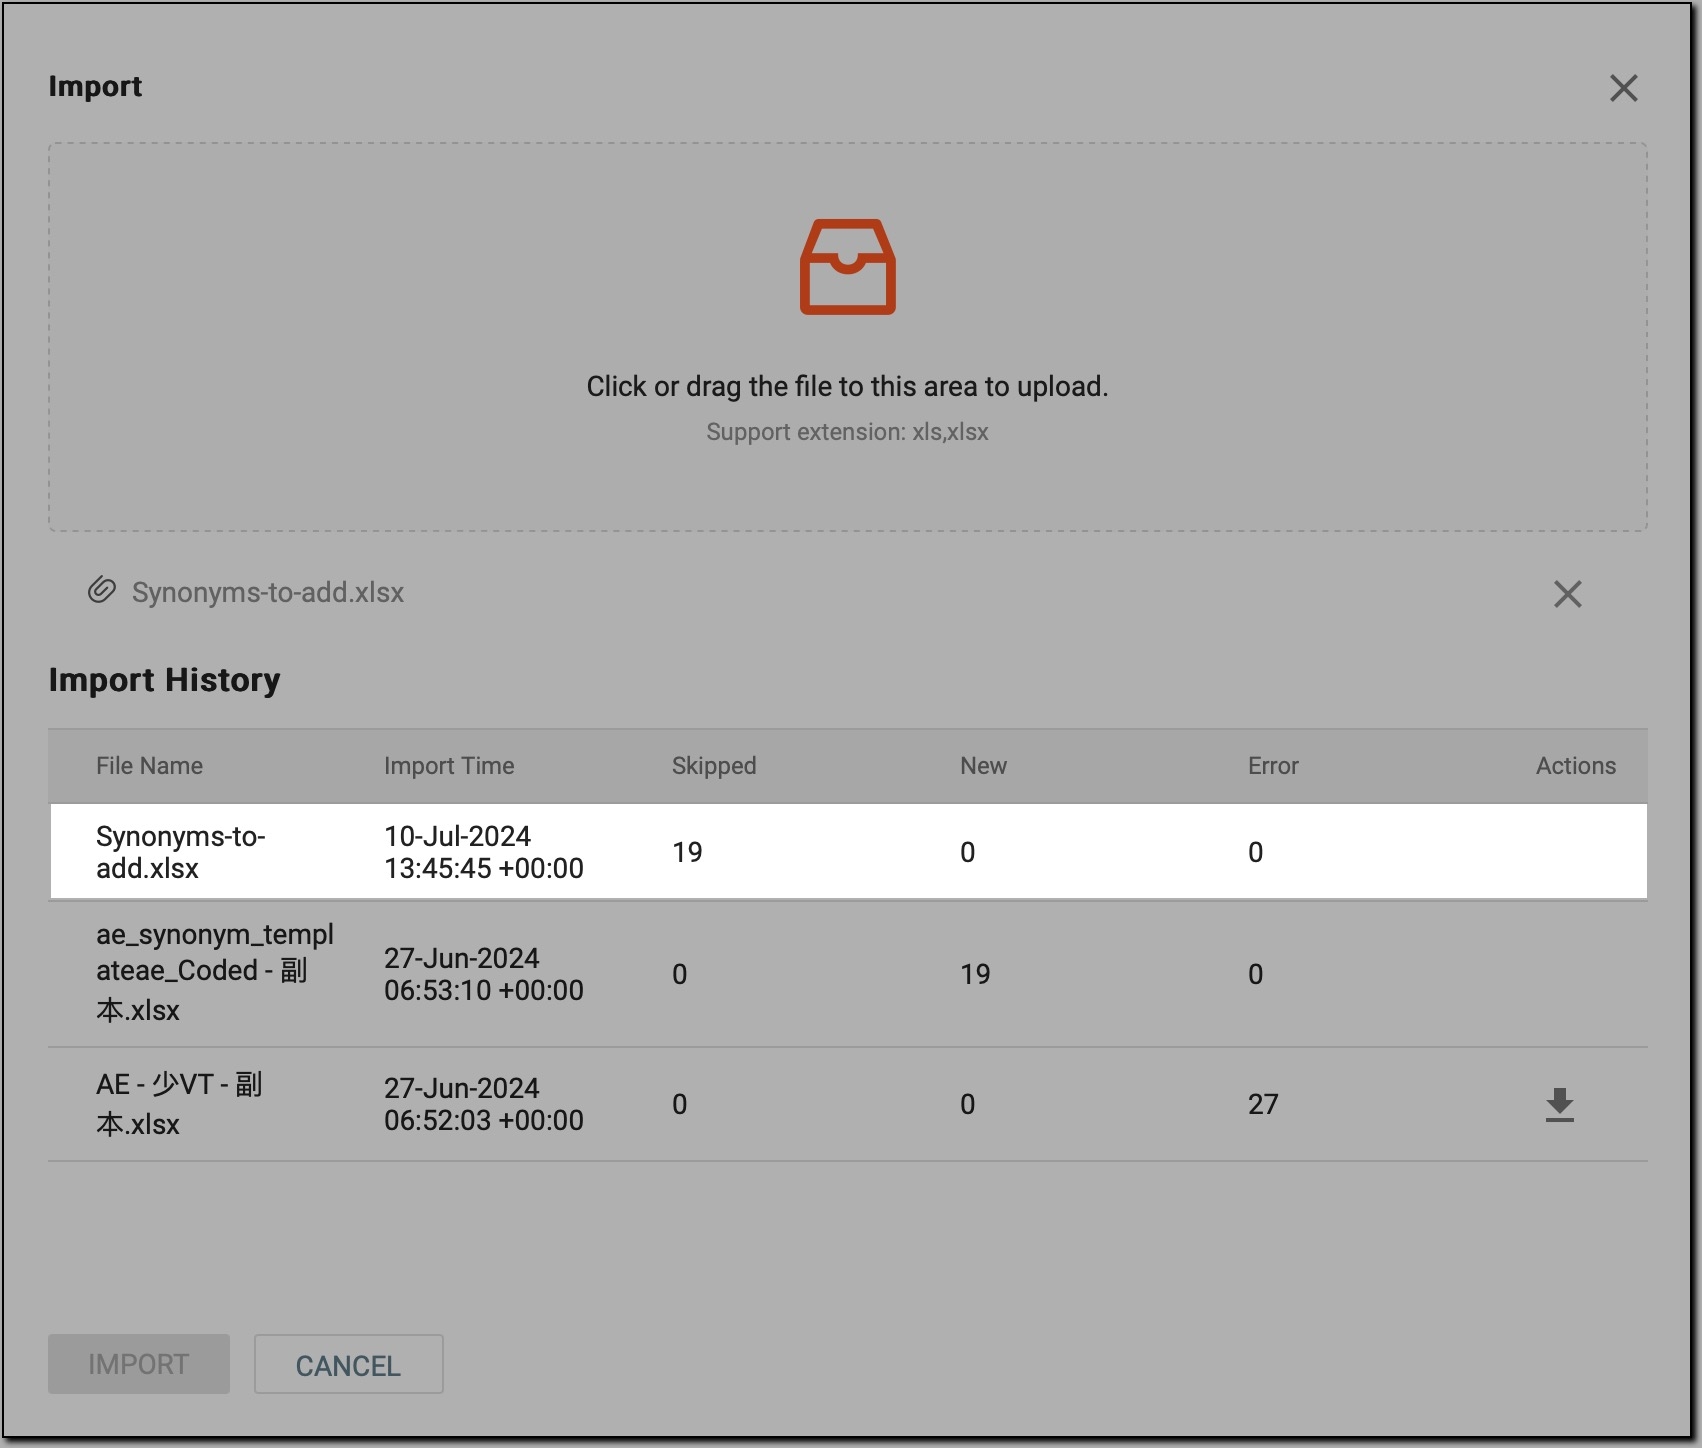Image resolution: width=1702 pixels, height=1448 pixels.
Task: Select the File Name column header
Action: tap(149, 766)
